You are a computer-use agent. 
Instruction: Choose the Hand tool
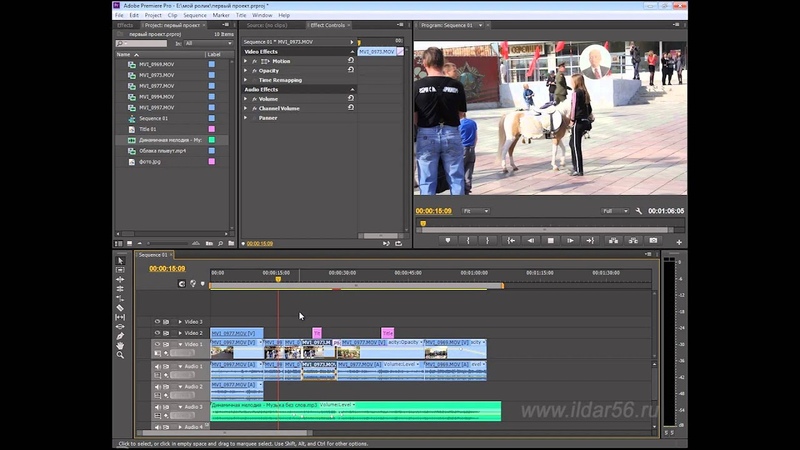point(120,345)
